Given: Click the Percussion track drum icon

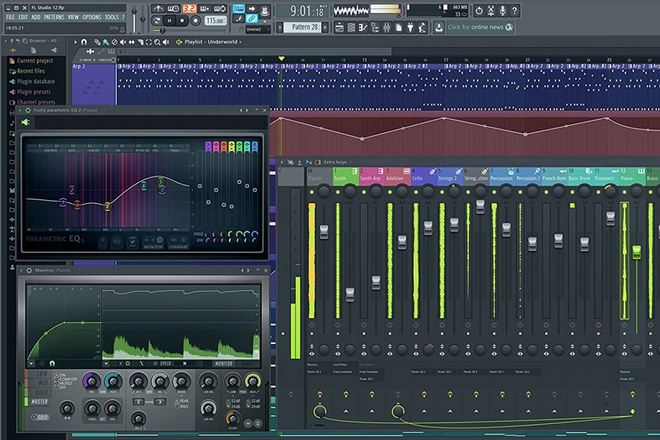Looking at the screenshot, I should [x=511, y=171].
